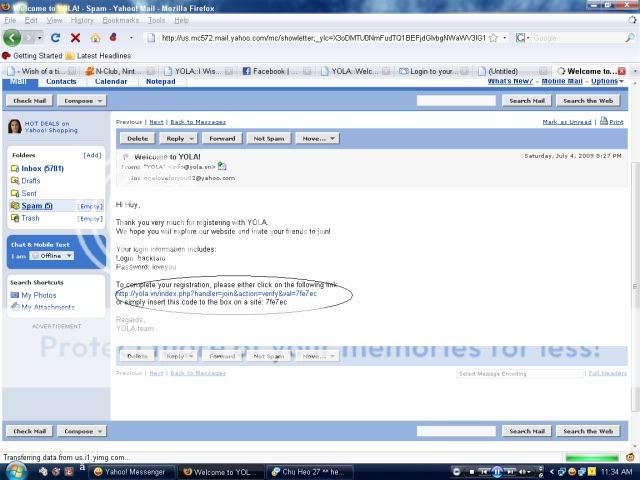The image size is (640, 480).
Task: Open the Spam folder
Action: point(37,206)
